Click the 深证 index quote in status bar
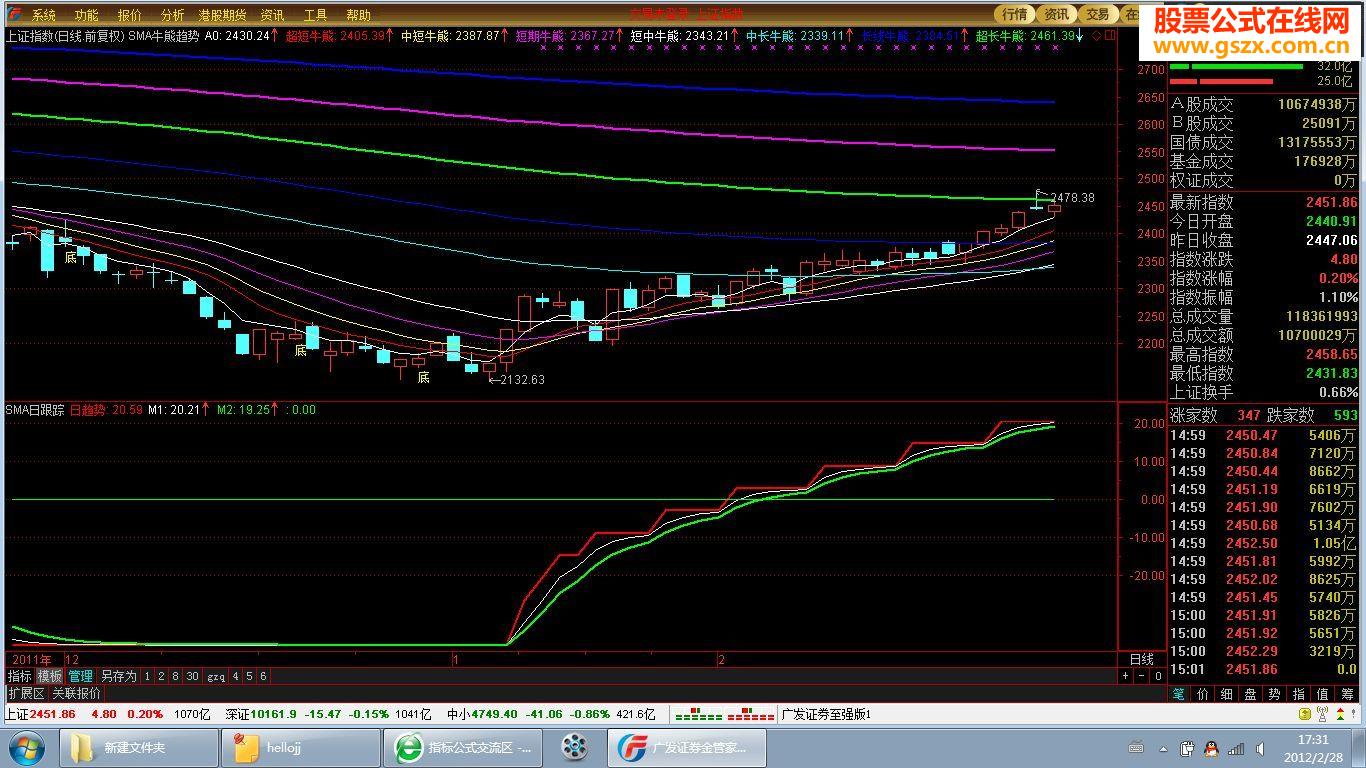This screenshot has width=1366, height=768. pos(328,714)
